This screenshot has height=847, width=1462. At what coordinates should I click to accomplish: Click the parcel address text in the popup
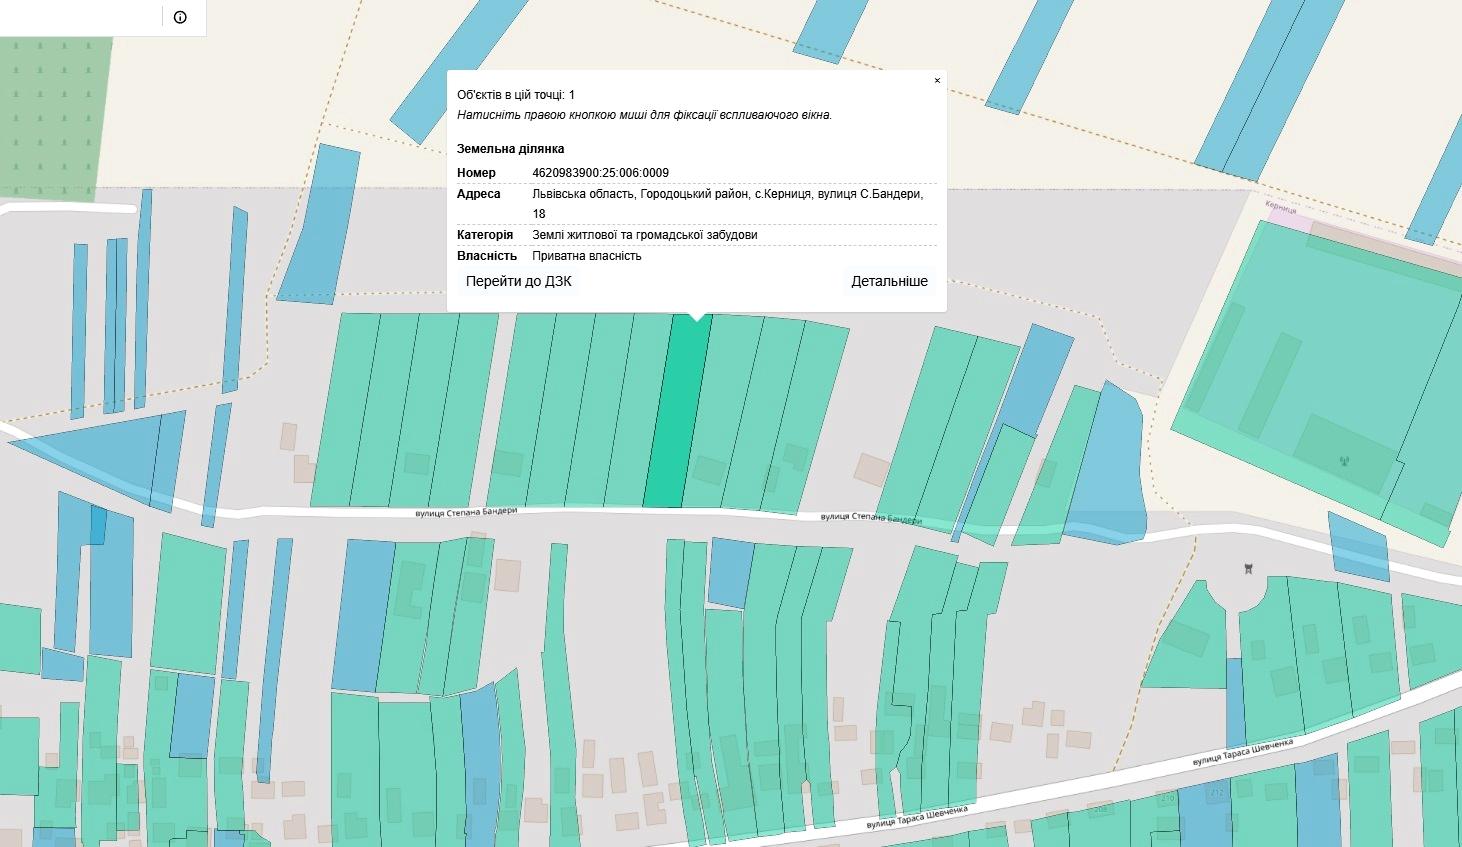pyautogui.click(x=727, y=194)
